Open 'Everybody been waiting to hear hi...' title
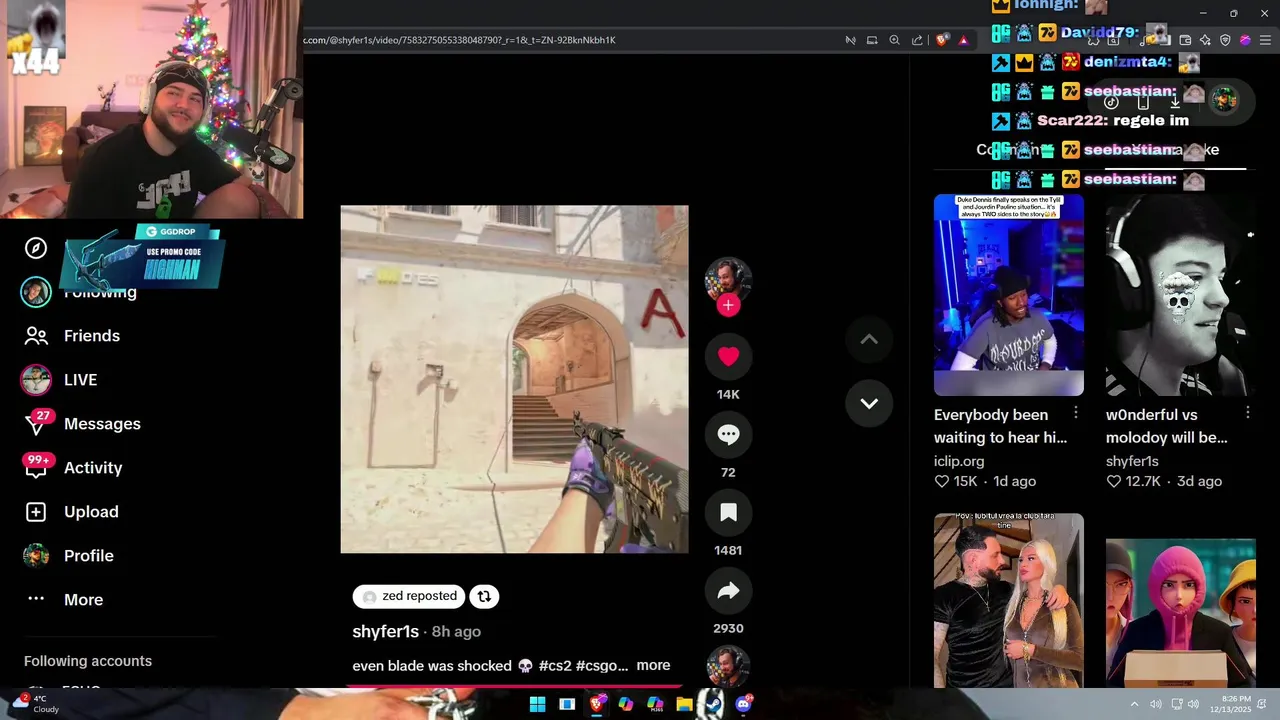 (x=1000, y=426)
